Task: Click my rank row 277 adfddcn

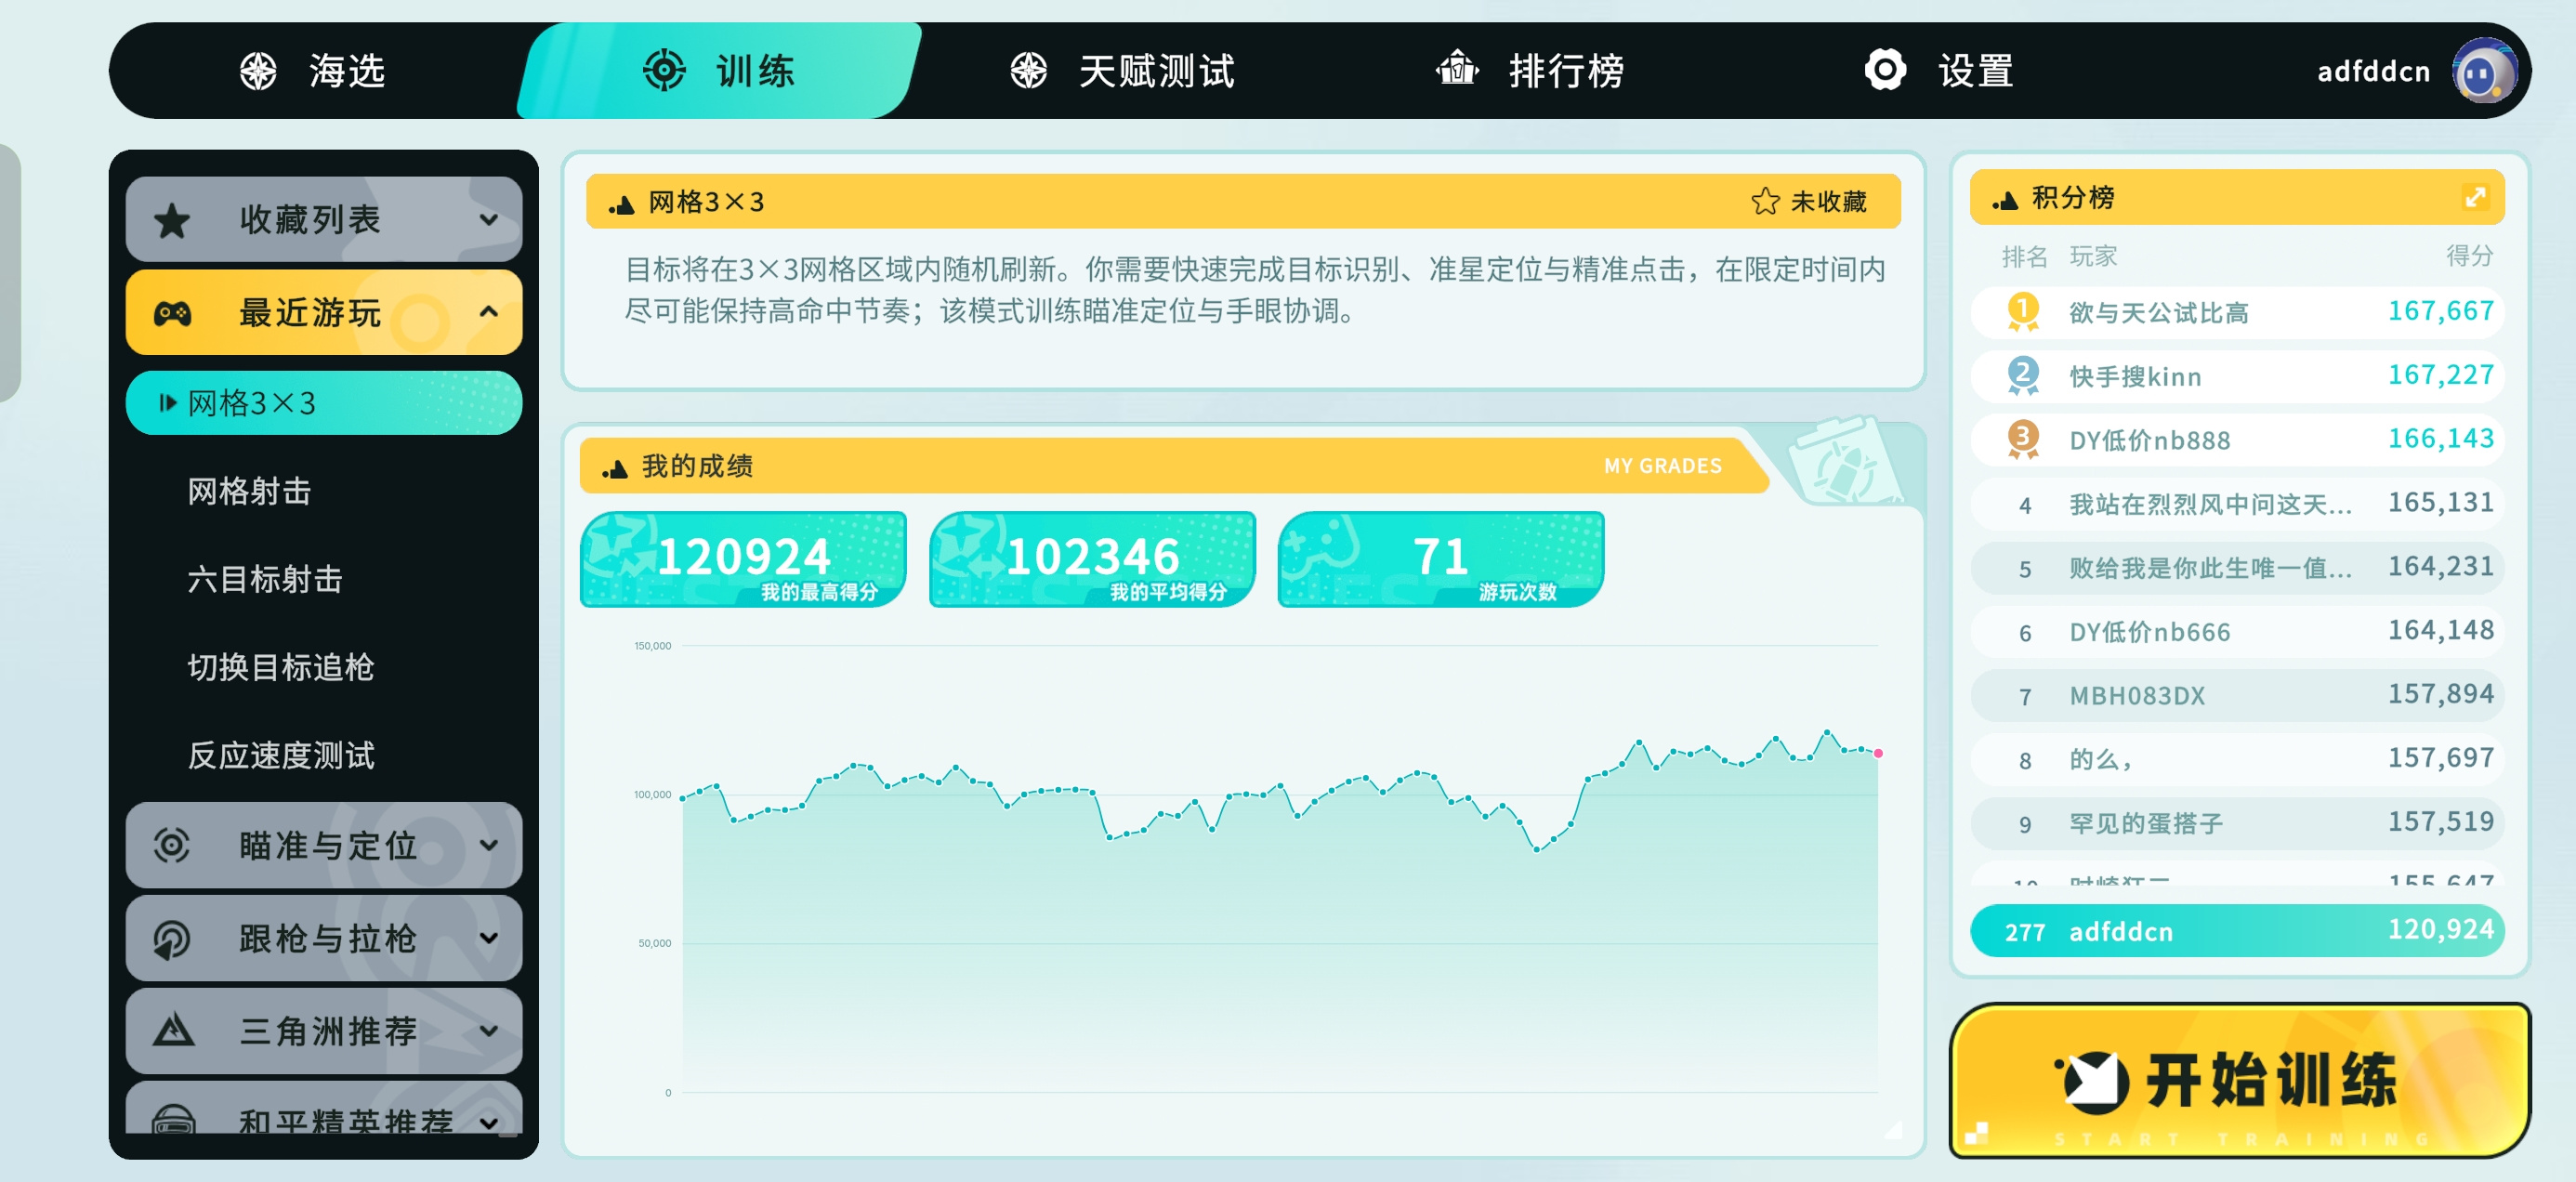Action: coord(2237,931)
